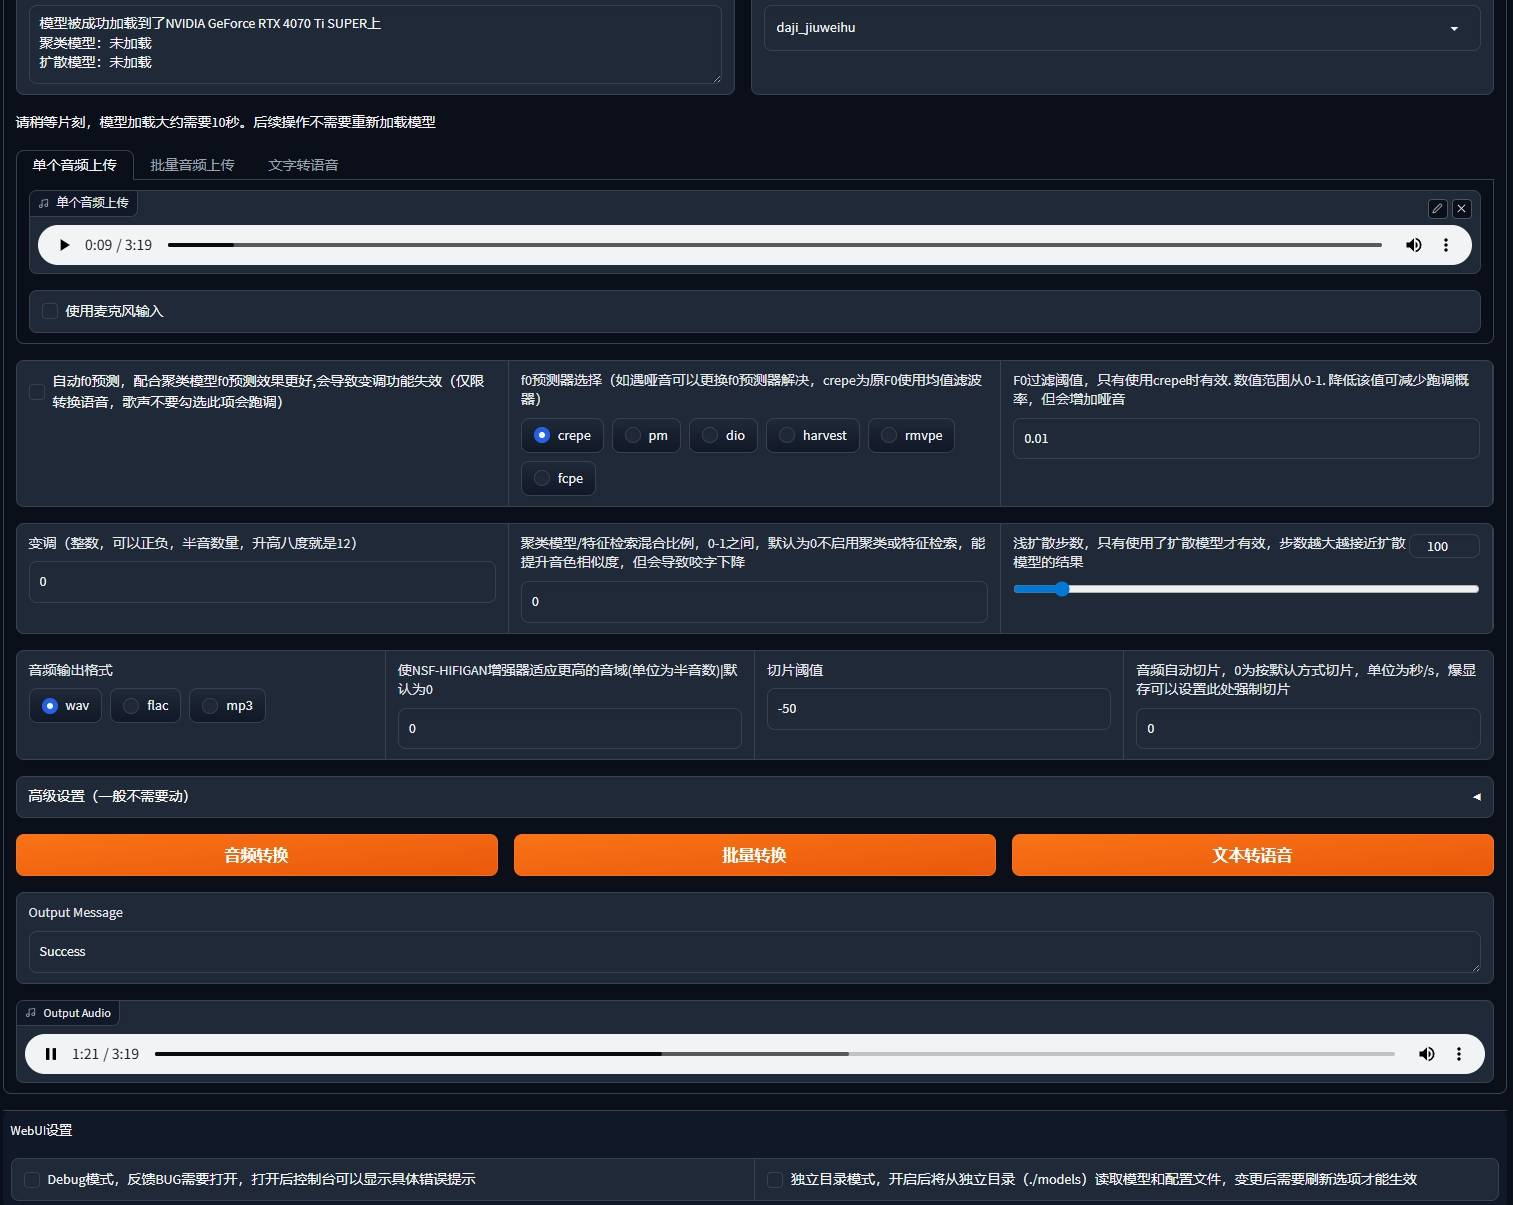This screenshot has width=1513, height=1205.
Task: Mute the Output Audio player volume
Action: 1427,1054
